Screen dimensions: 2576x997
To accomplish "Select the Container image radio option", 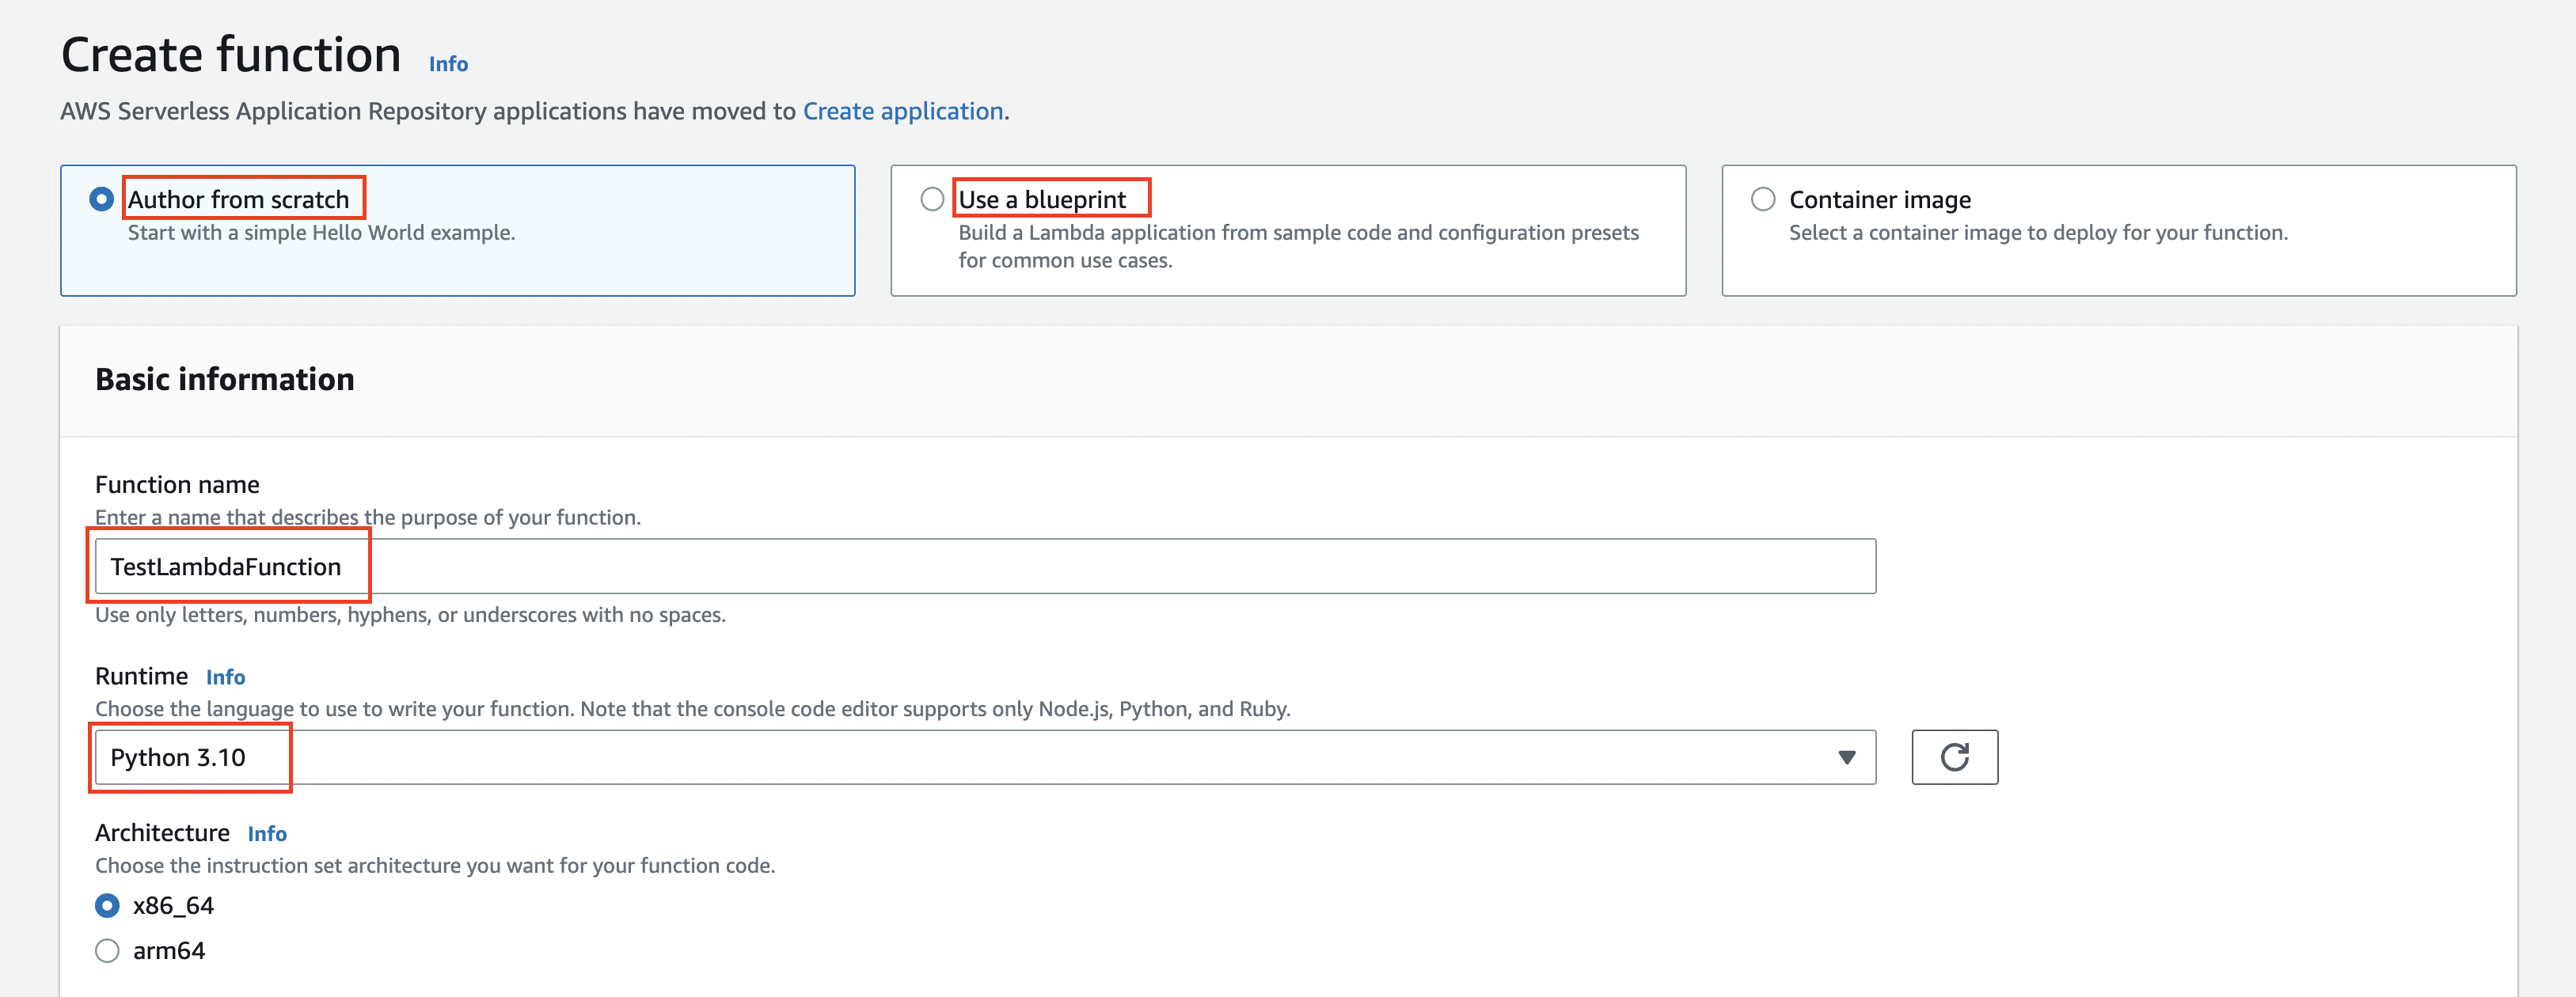I will click(1763, 199).
